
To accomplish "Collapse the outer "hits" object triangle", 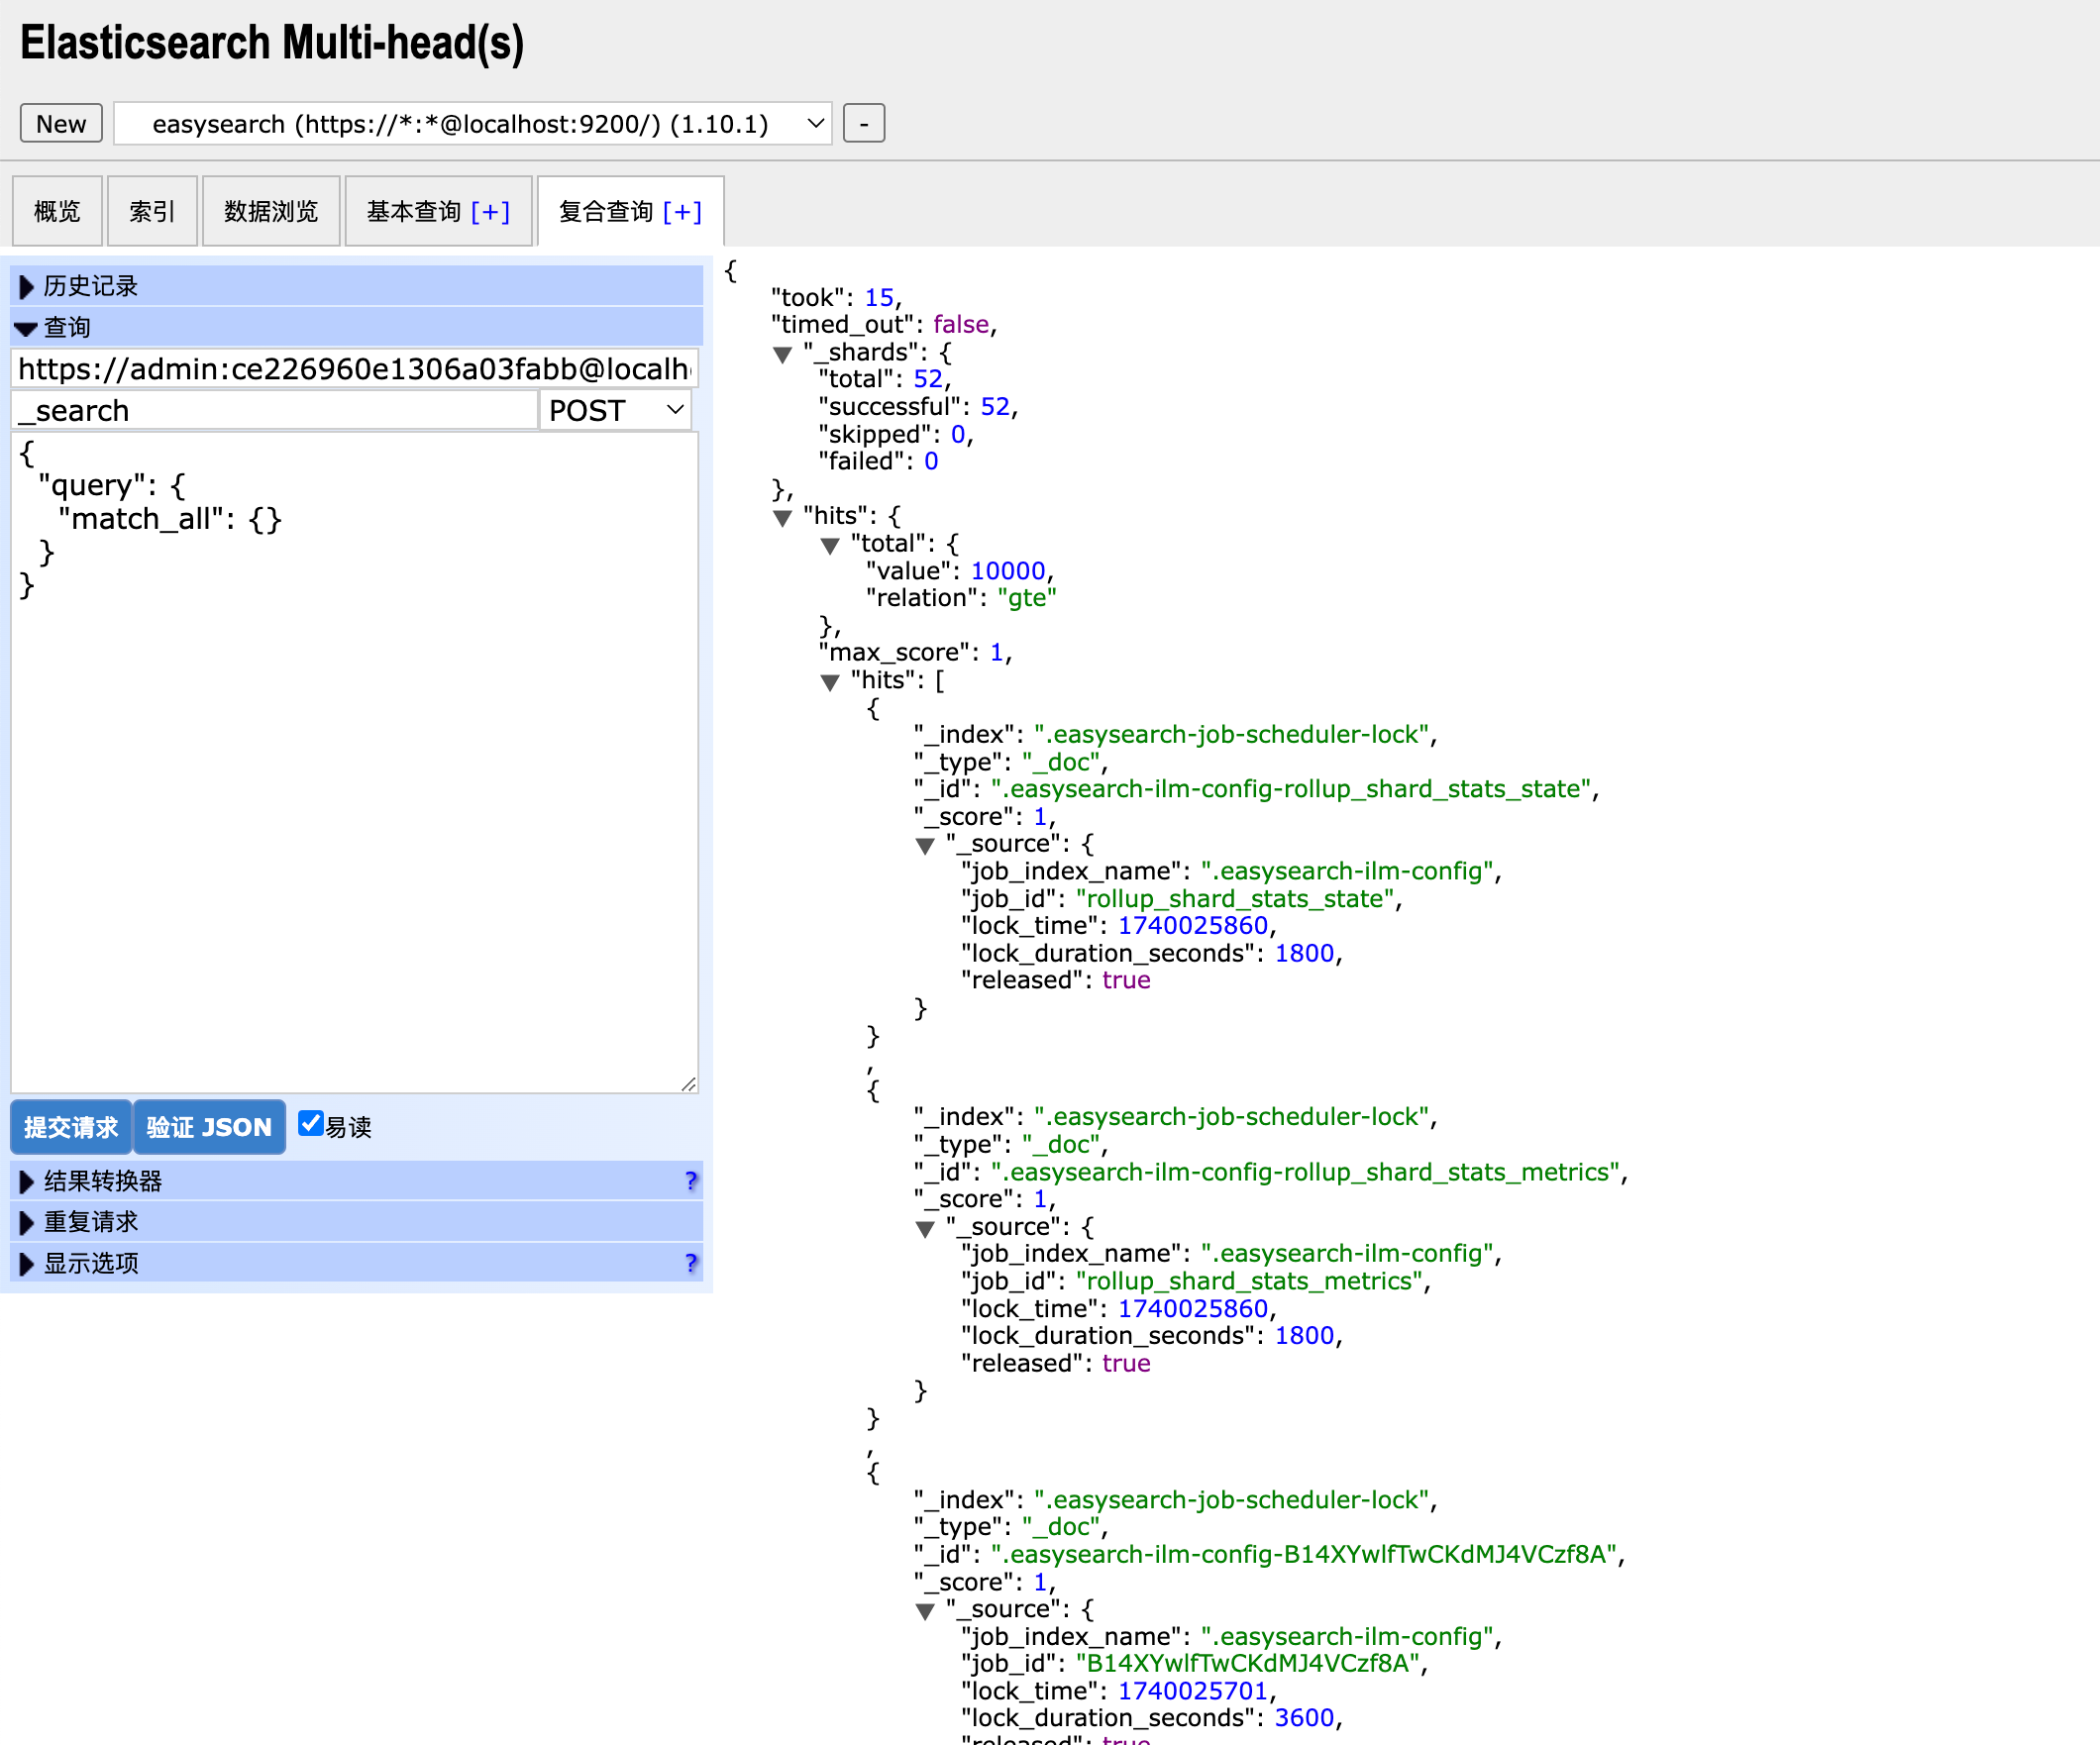I will (783, 518).
